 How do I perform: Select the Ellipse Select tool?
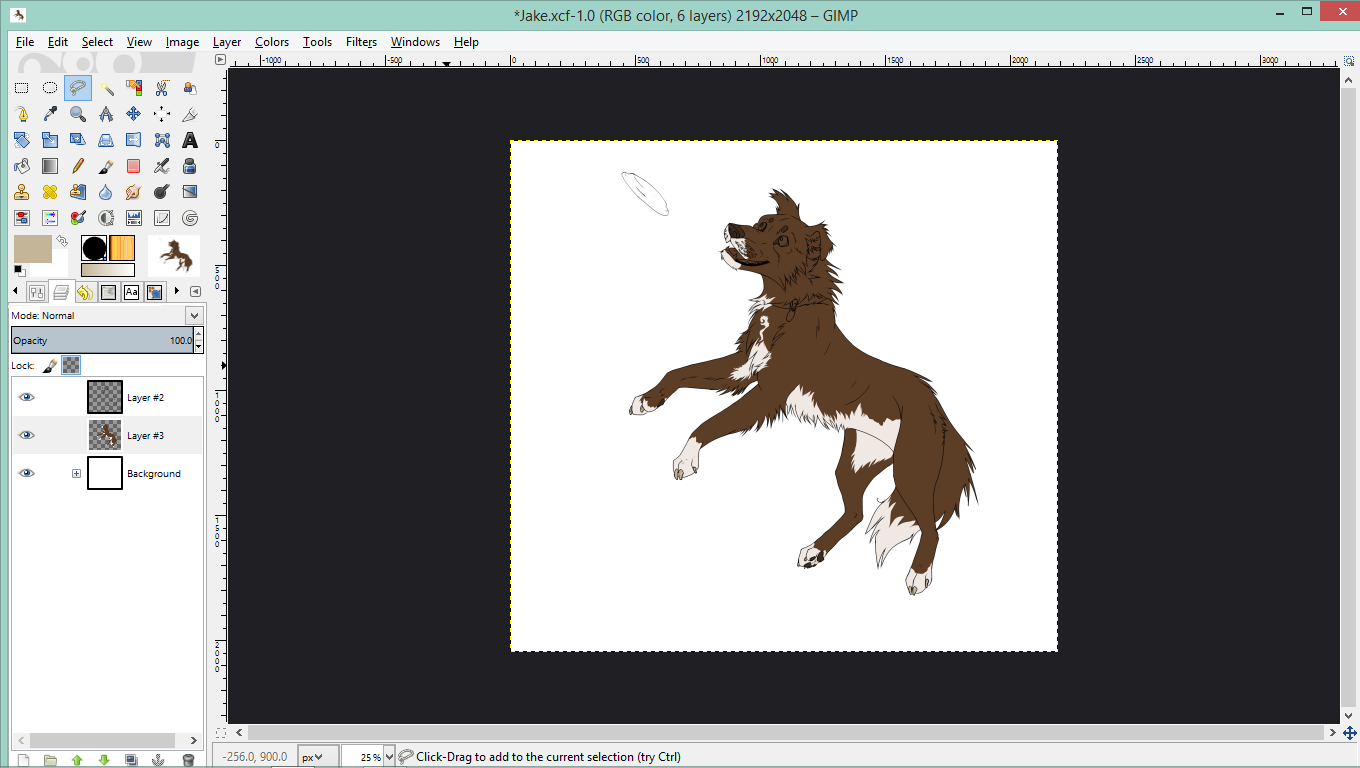49,88
